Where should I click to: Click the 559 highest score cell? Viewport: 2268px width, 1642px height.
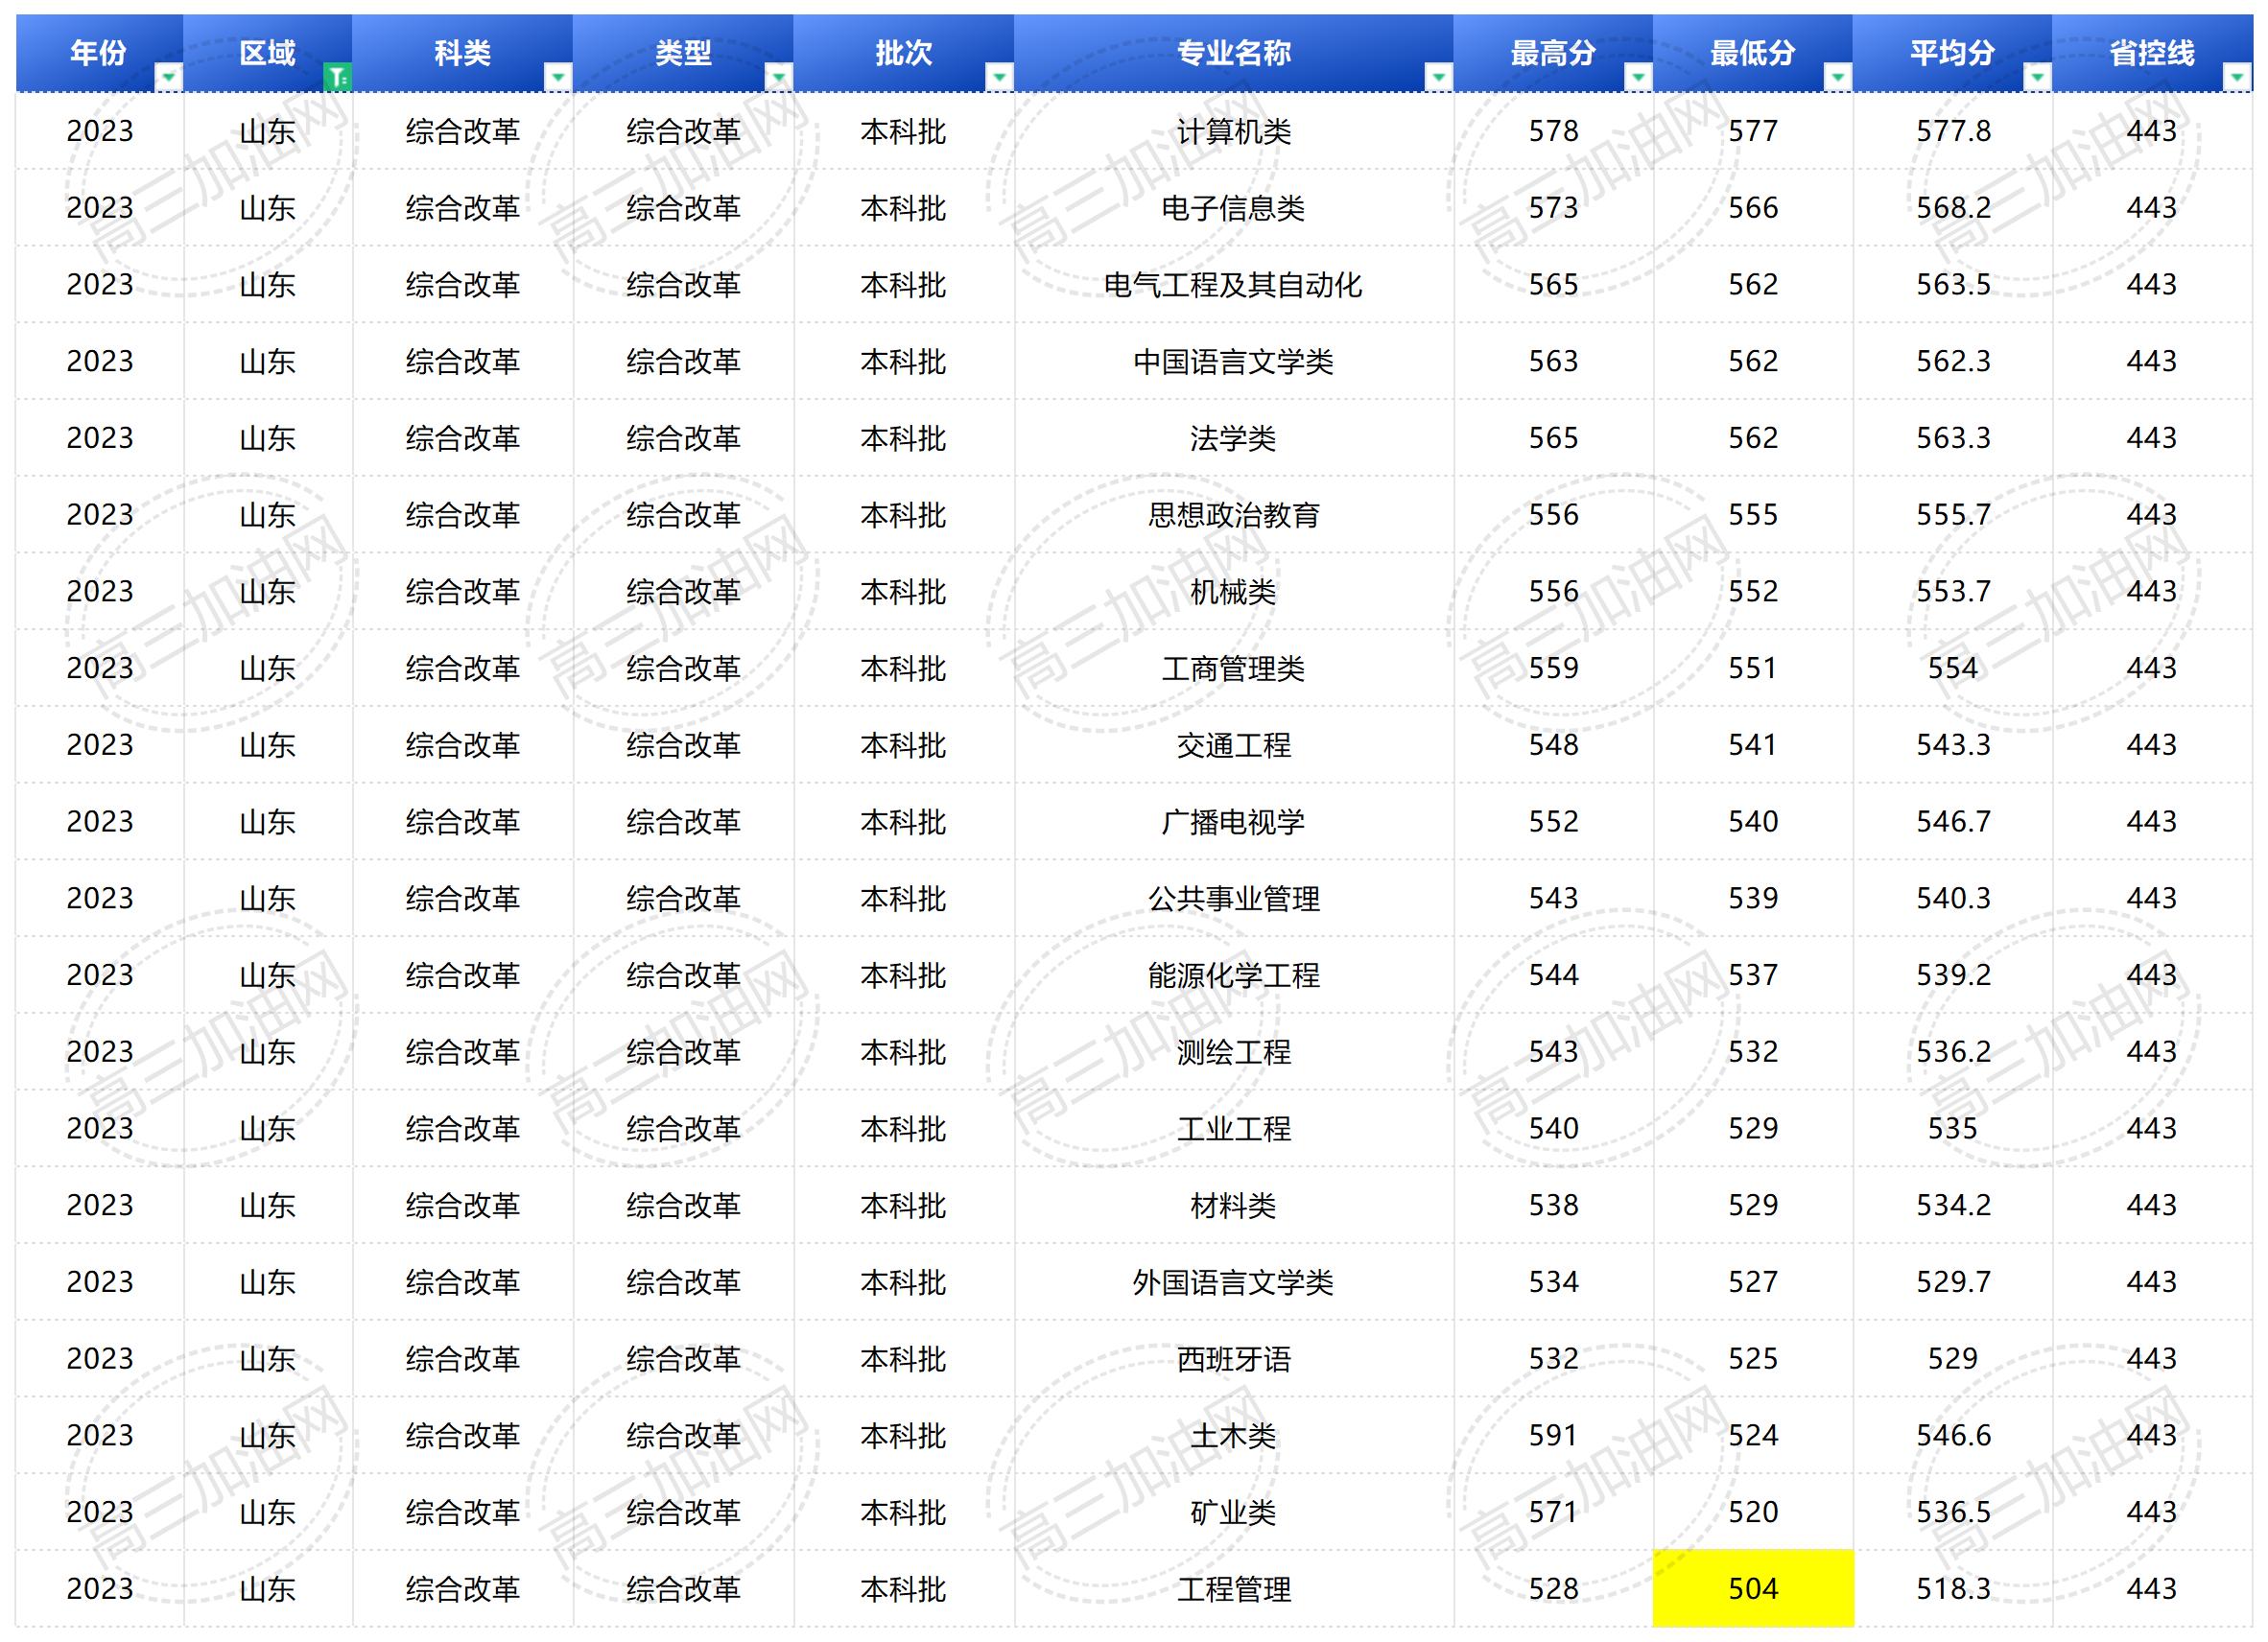1554,668
